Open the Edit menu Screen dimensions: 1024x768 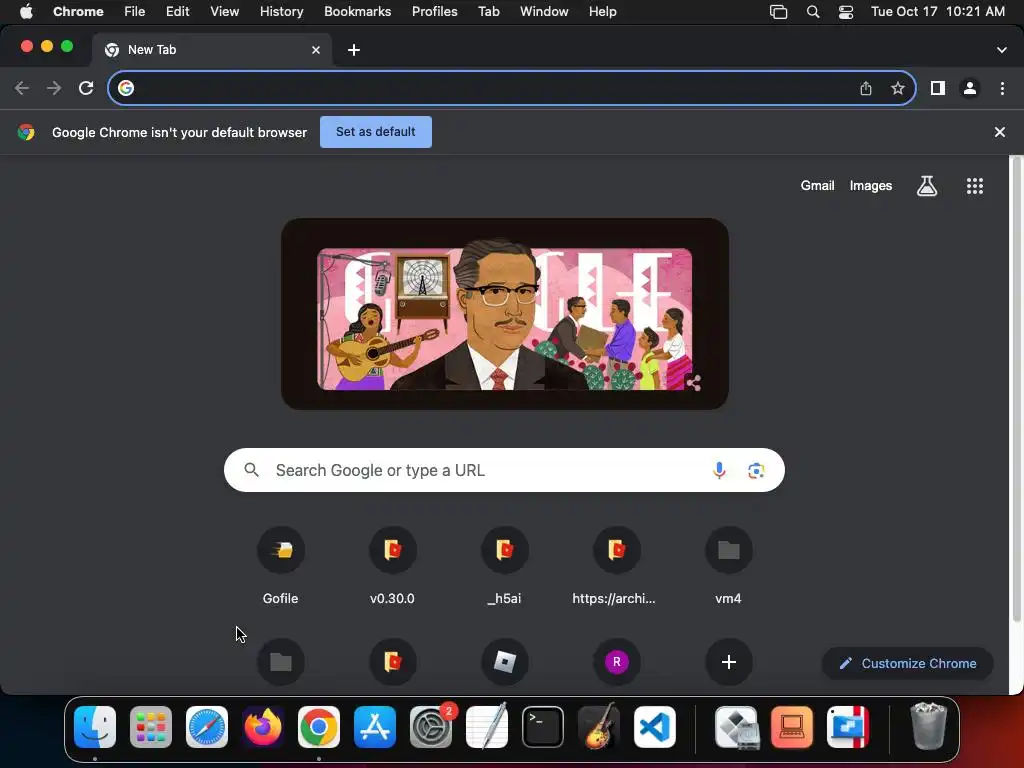point(178,12)
